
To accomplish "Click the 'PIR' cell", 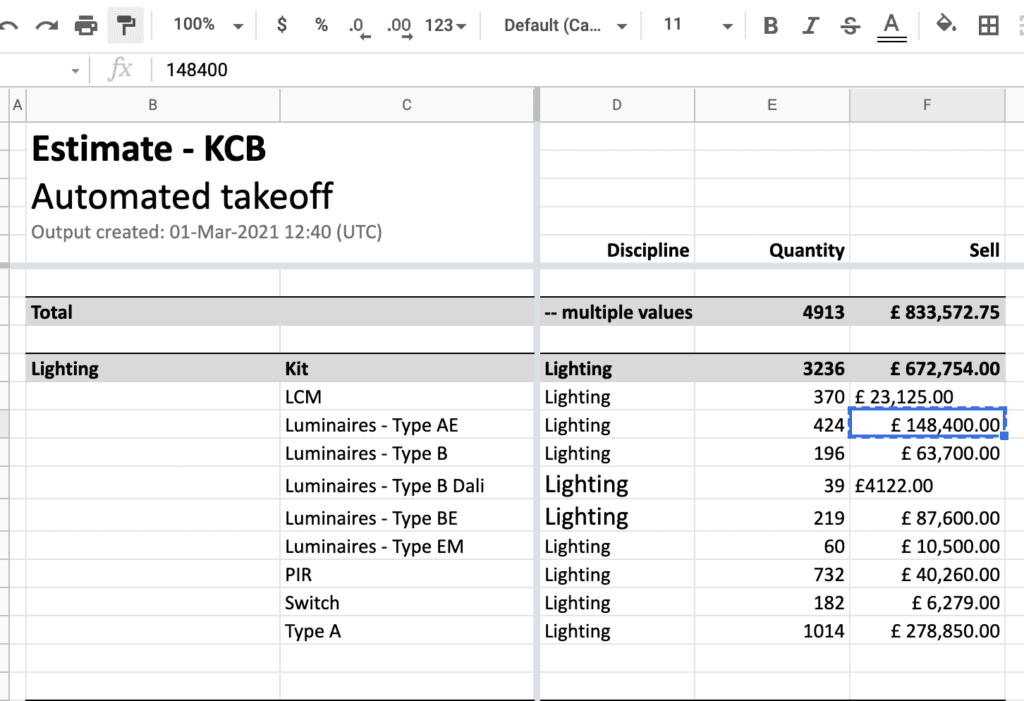I will point(407,574).
